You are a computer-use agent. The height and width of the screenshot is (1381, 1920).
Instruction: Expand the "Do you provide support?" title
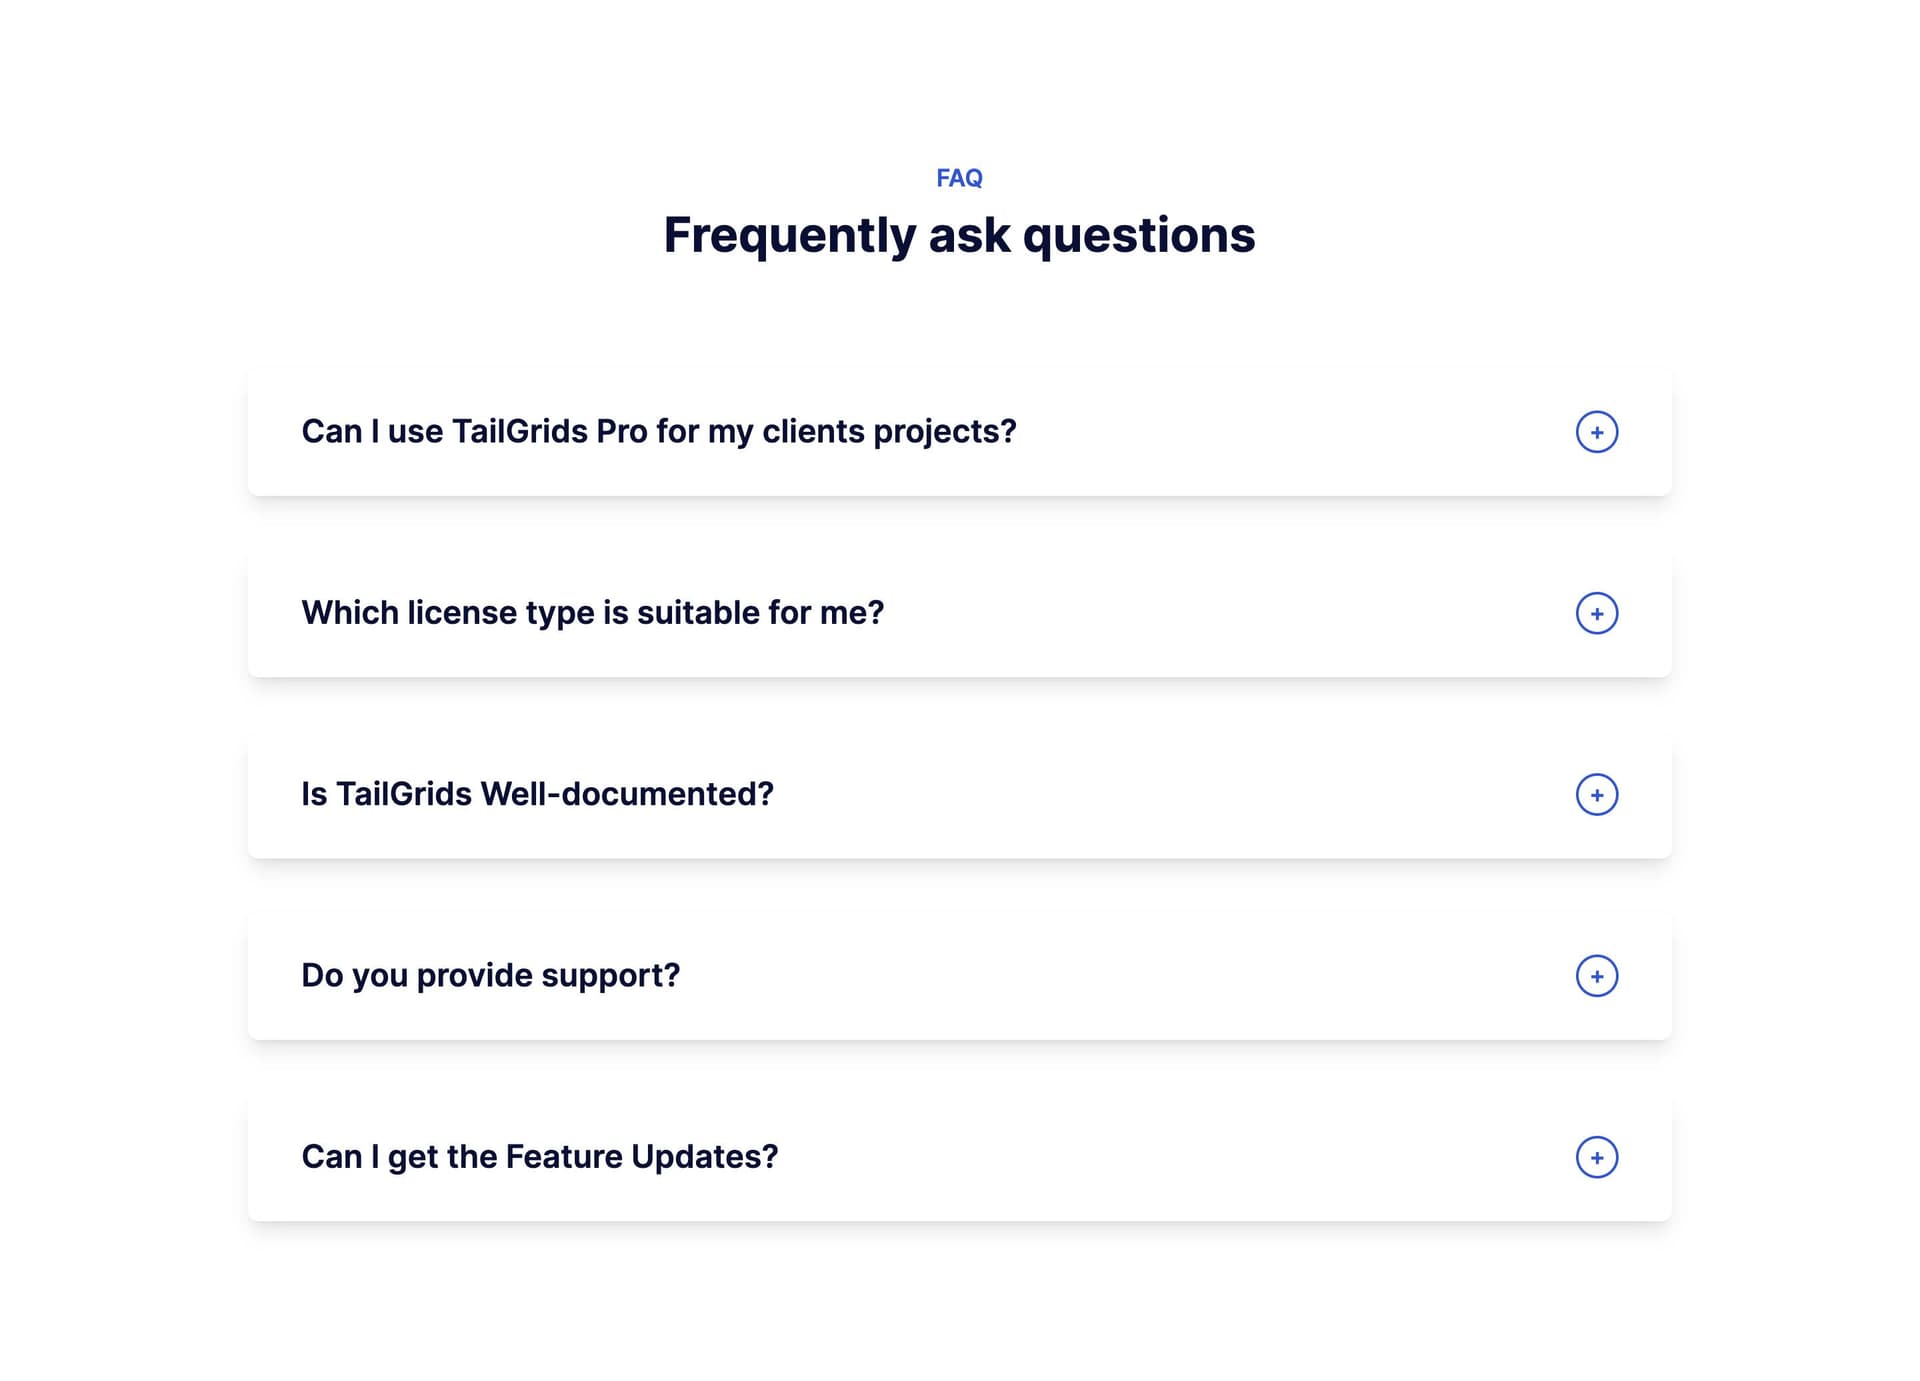(x=490, y=975)
